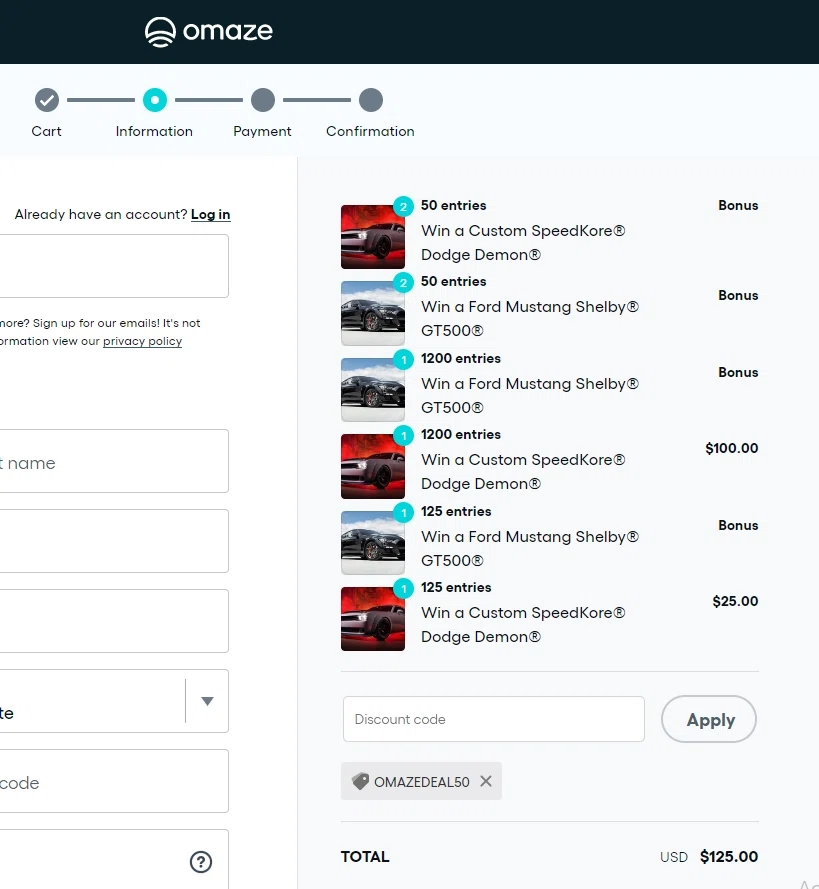
Task: Remove the OMAZEDEAL50 discount code
Action: tap(486, 781)
